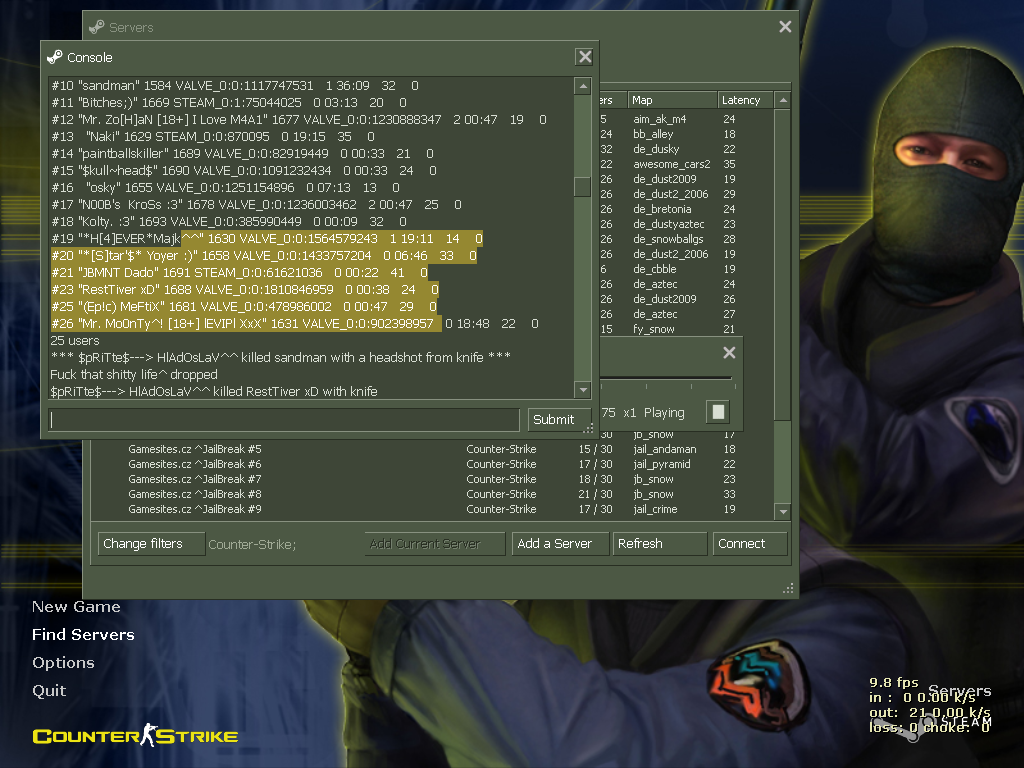Image resolution: width=1024 pixels, height=768 pixels.
Task: Open Find Servers from main menu
Action: (x=84, y=635)
